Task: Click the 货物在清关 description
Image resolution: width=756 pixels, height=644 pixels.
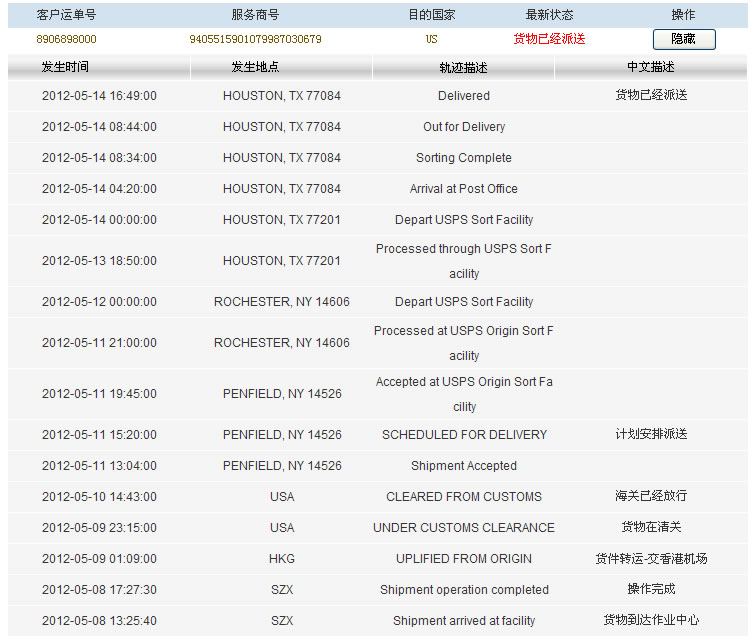Action: click(x=651, y=527)
